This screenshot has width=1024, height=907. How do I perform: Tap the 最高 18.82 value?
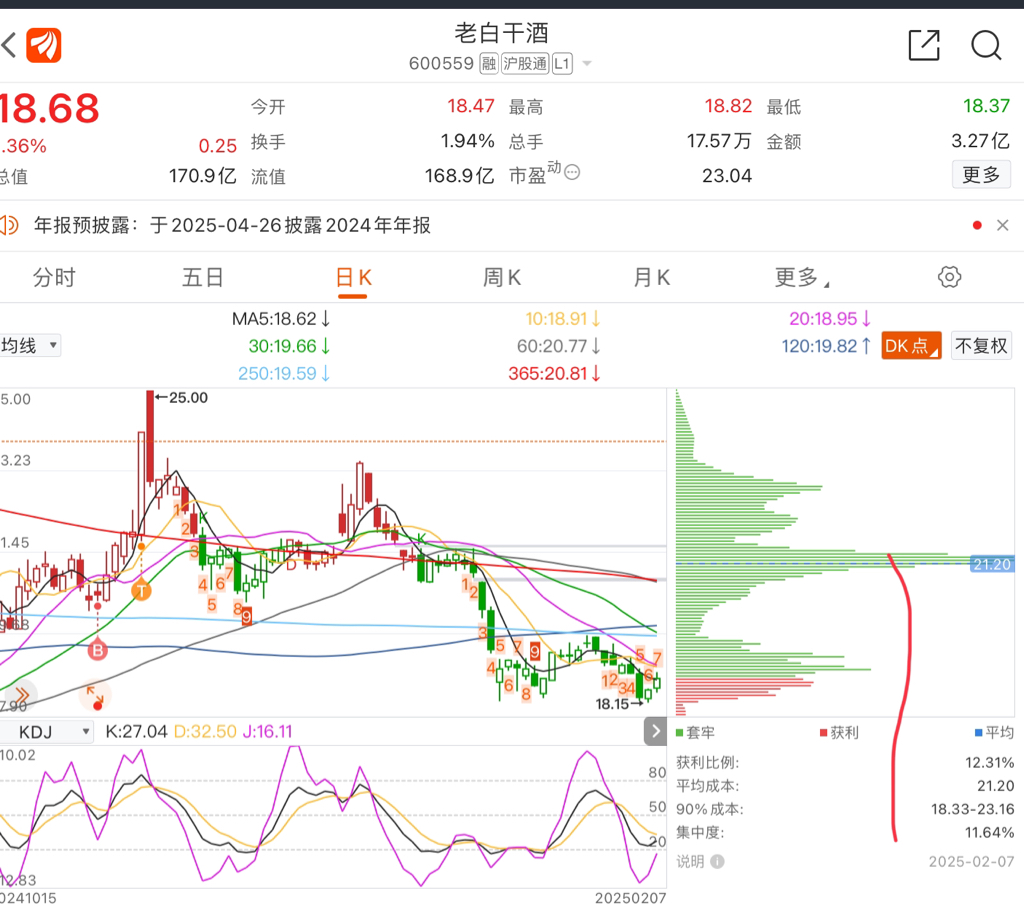728,106
